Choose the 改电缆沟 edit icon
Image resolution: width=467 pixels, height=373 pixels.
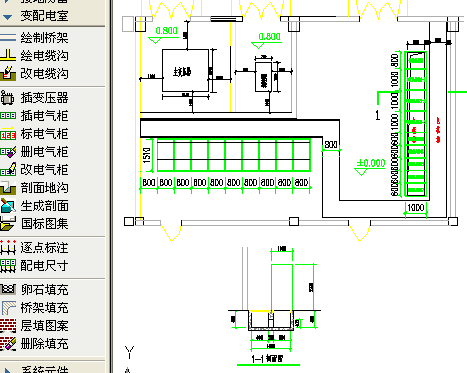8,73
